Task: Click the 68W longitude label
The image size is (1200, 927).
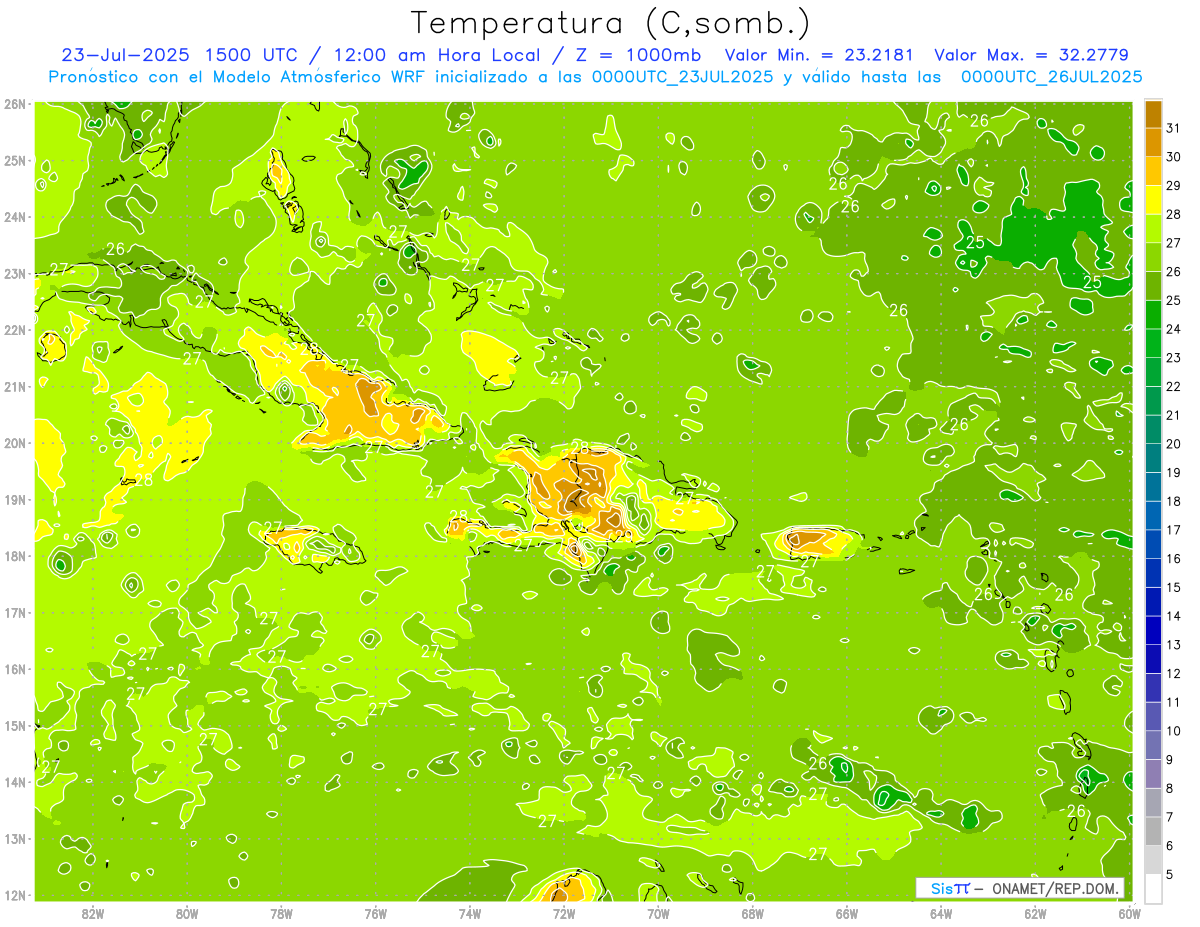Action: (x=753, y=913)
